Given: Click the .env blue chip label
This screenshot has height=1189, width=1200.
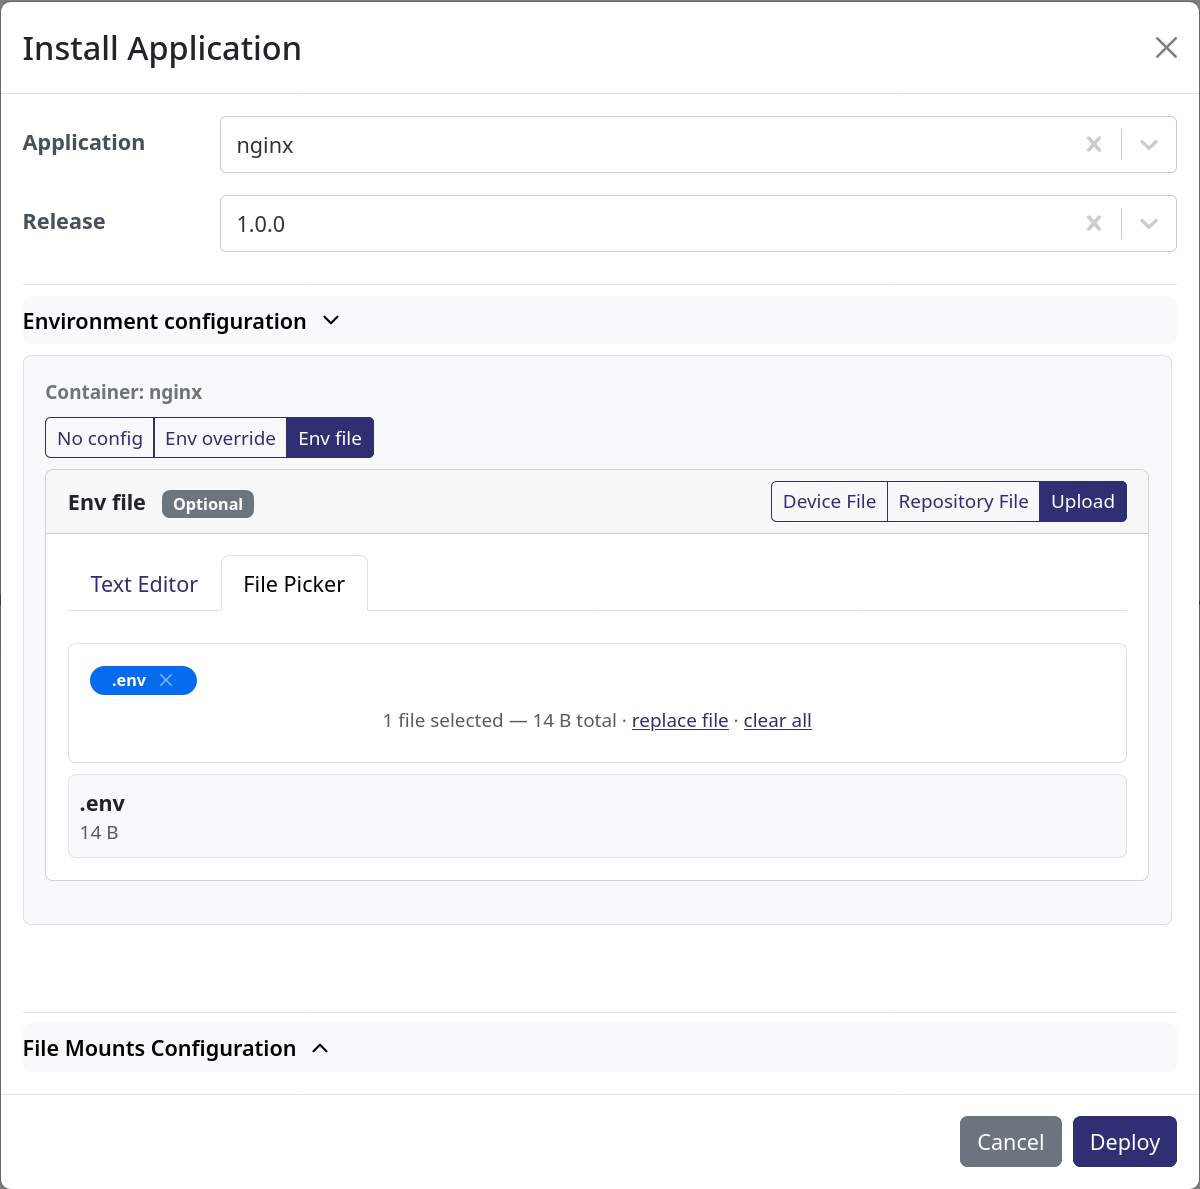Looking at the screenshot, I should [129, 680].
